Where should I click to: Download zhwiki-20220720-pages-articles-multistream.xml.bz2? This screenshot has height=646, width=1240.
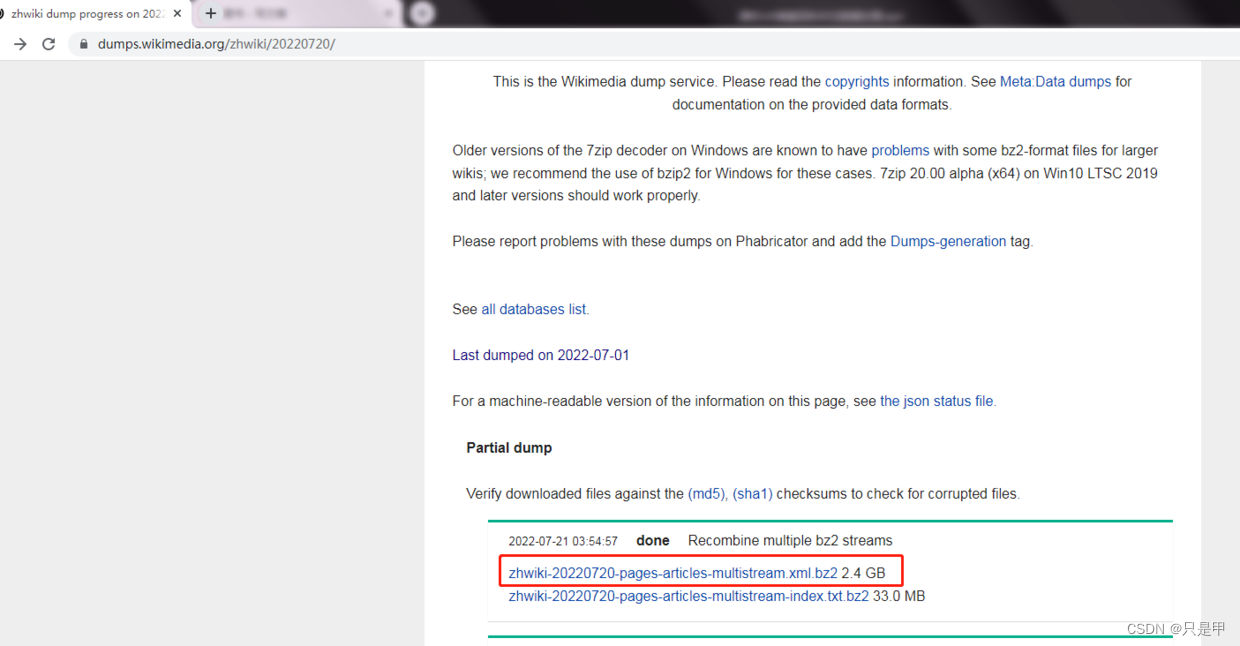(x=673, y=574)
